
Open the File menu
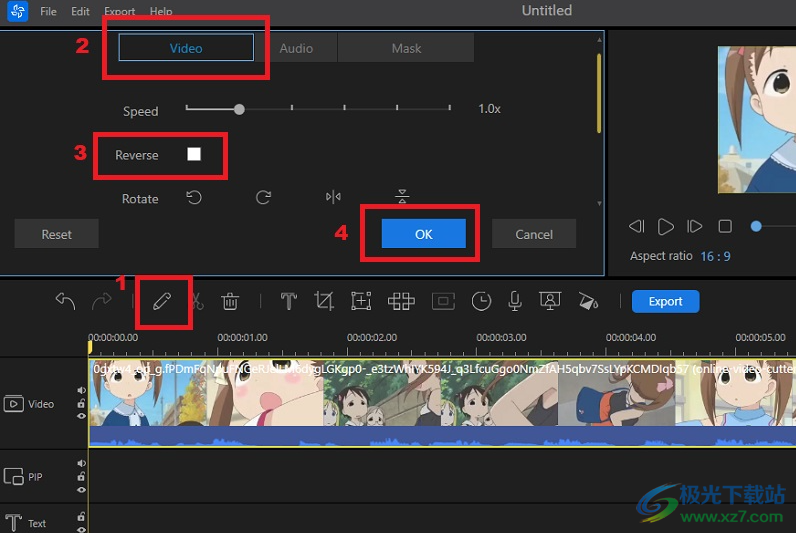coord(48,11)
